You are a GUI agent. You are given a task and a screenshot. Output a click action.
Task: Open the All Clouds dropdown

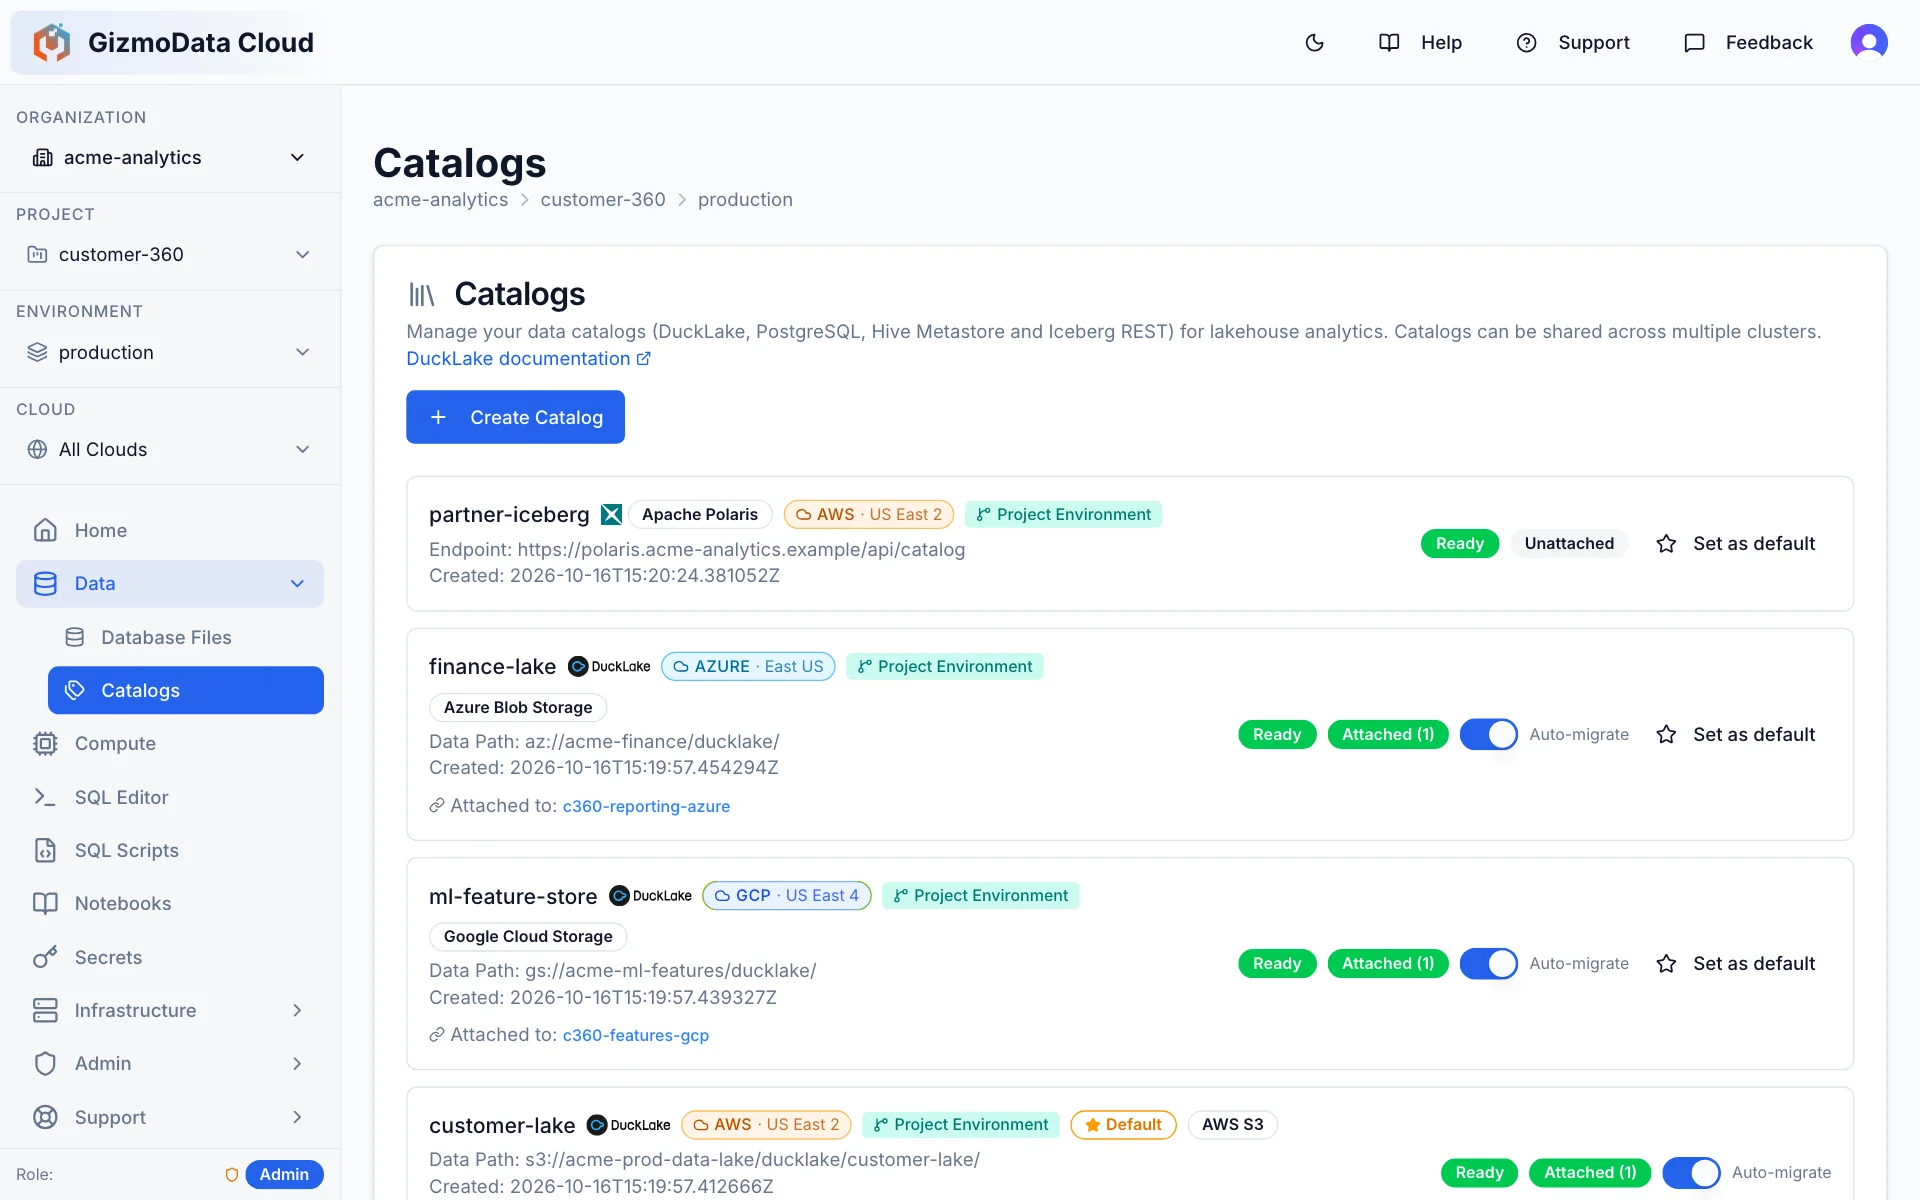(x=170, y=449)
